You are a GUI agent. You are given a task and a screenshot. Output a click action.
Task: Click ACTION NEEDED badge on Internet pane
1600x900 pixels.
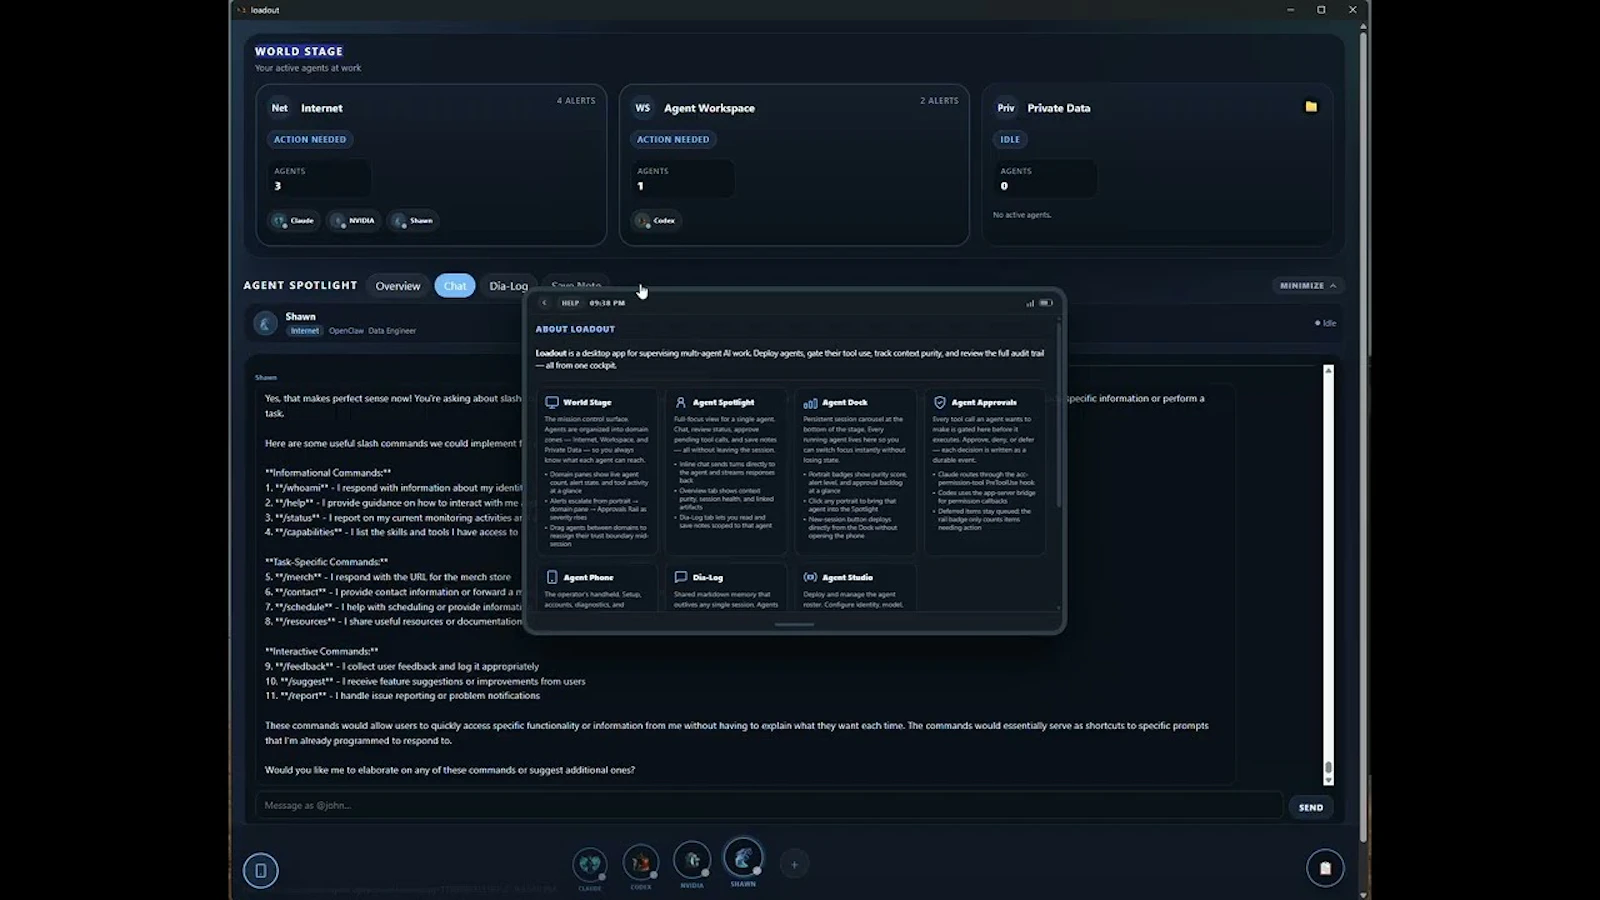click(310, 140)
